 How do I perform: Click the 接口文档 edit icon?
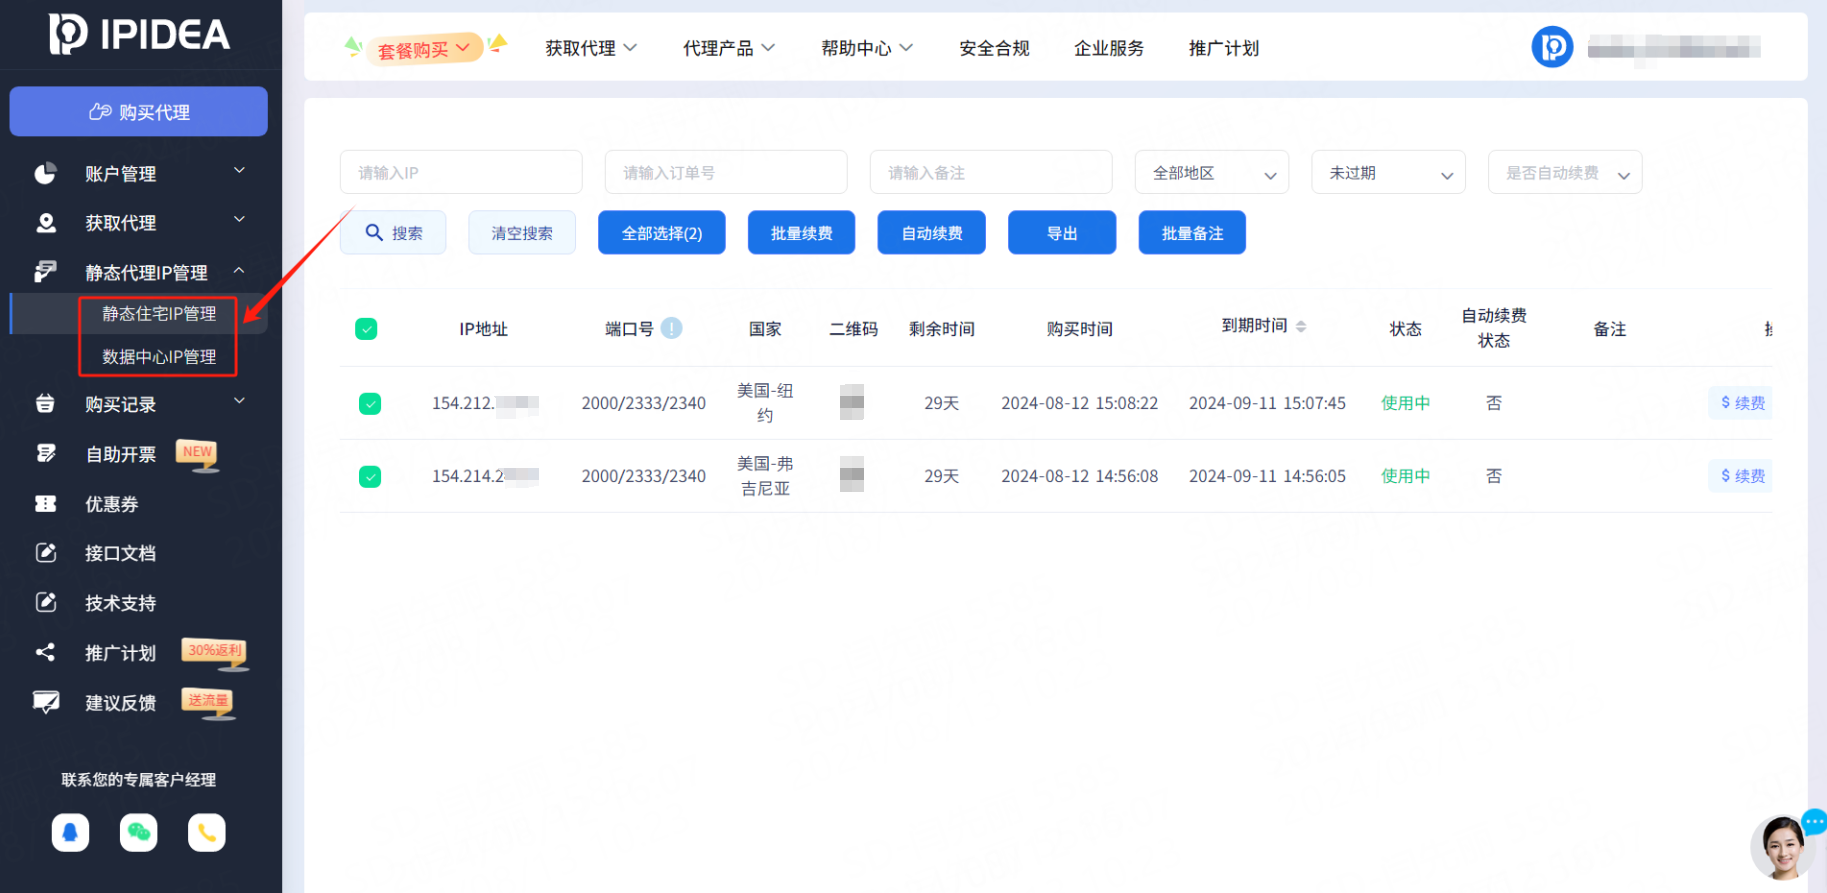pos(46,552)
